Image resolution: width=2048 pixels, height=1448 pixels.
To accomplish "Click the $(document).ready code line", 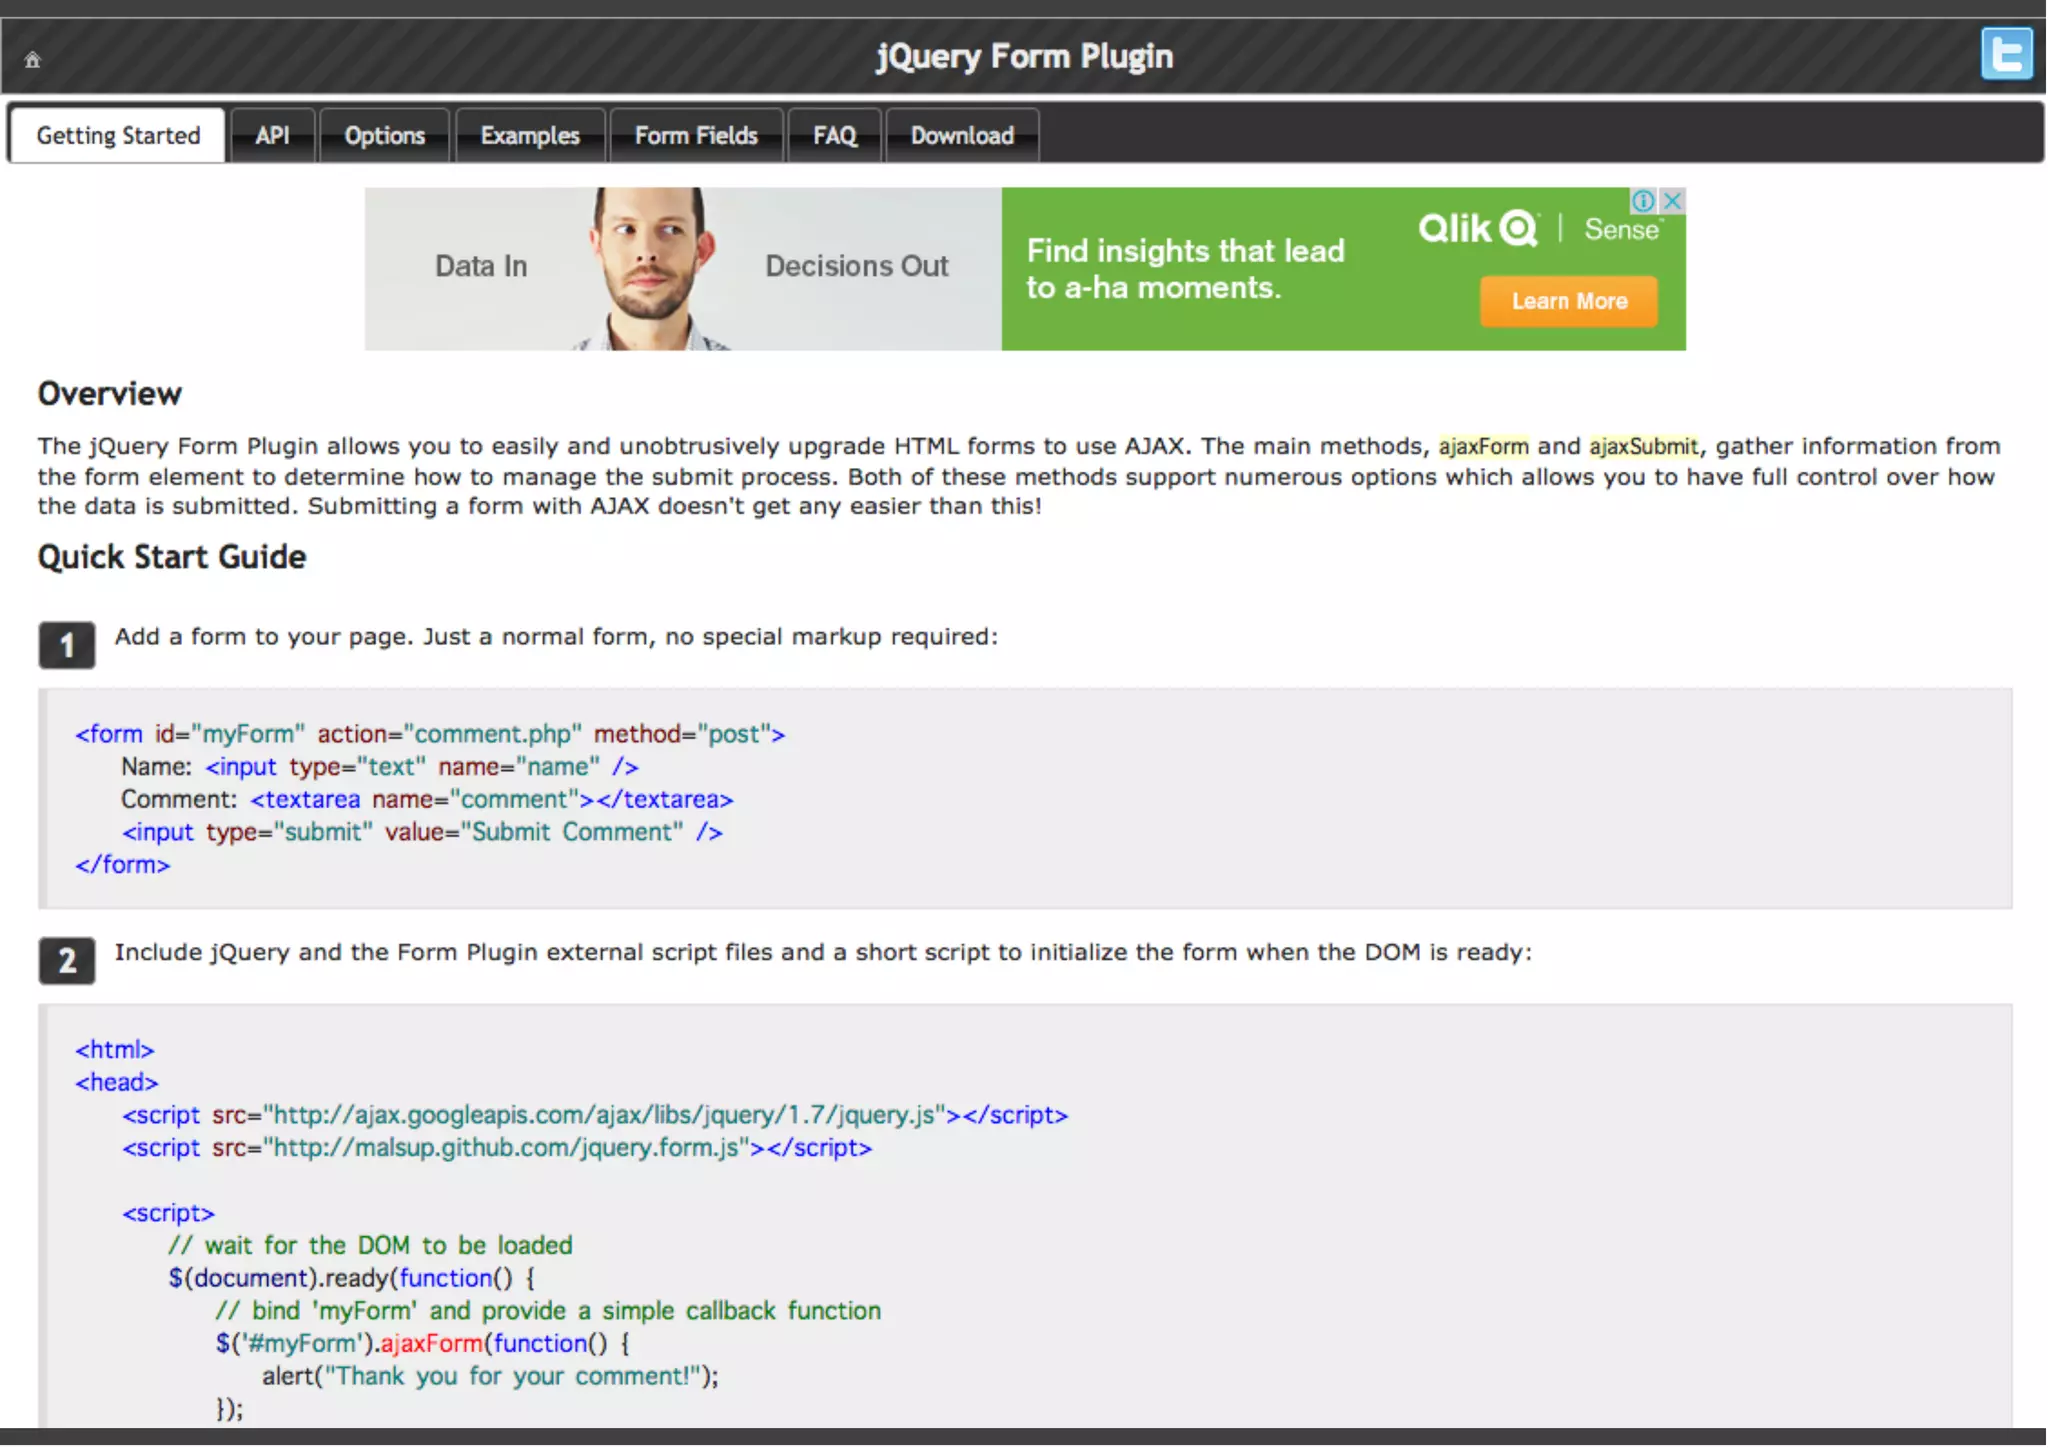I will 351,1278.
